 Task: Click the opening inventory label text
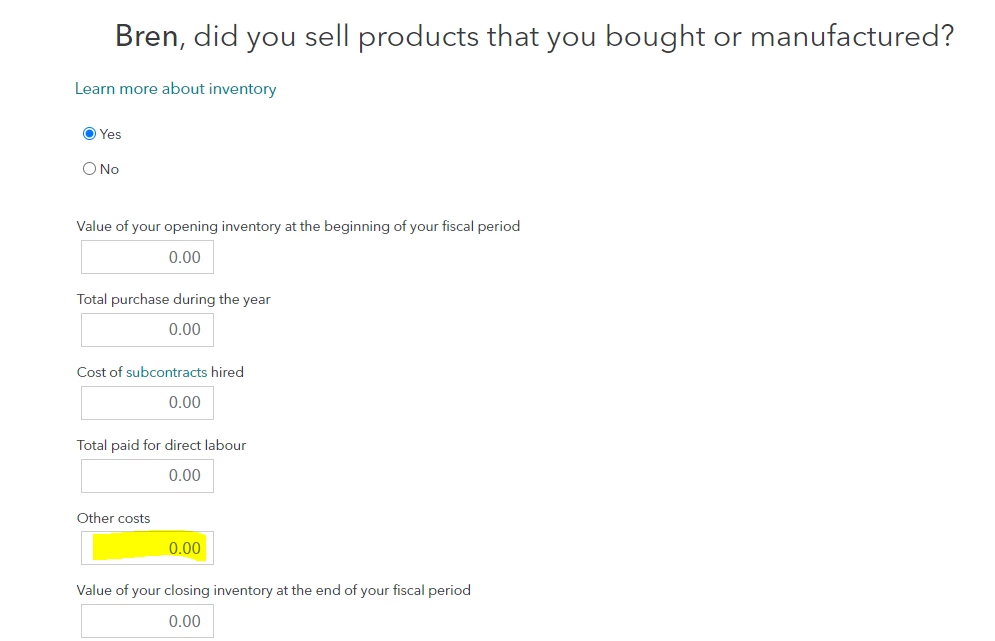point(298,226)
